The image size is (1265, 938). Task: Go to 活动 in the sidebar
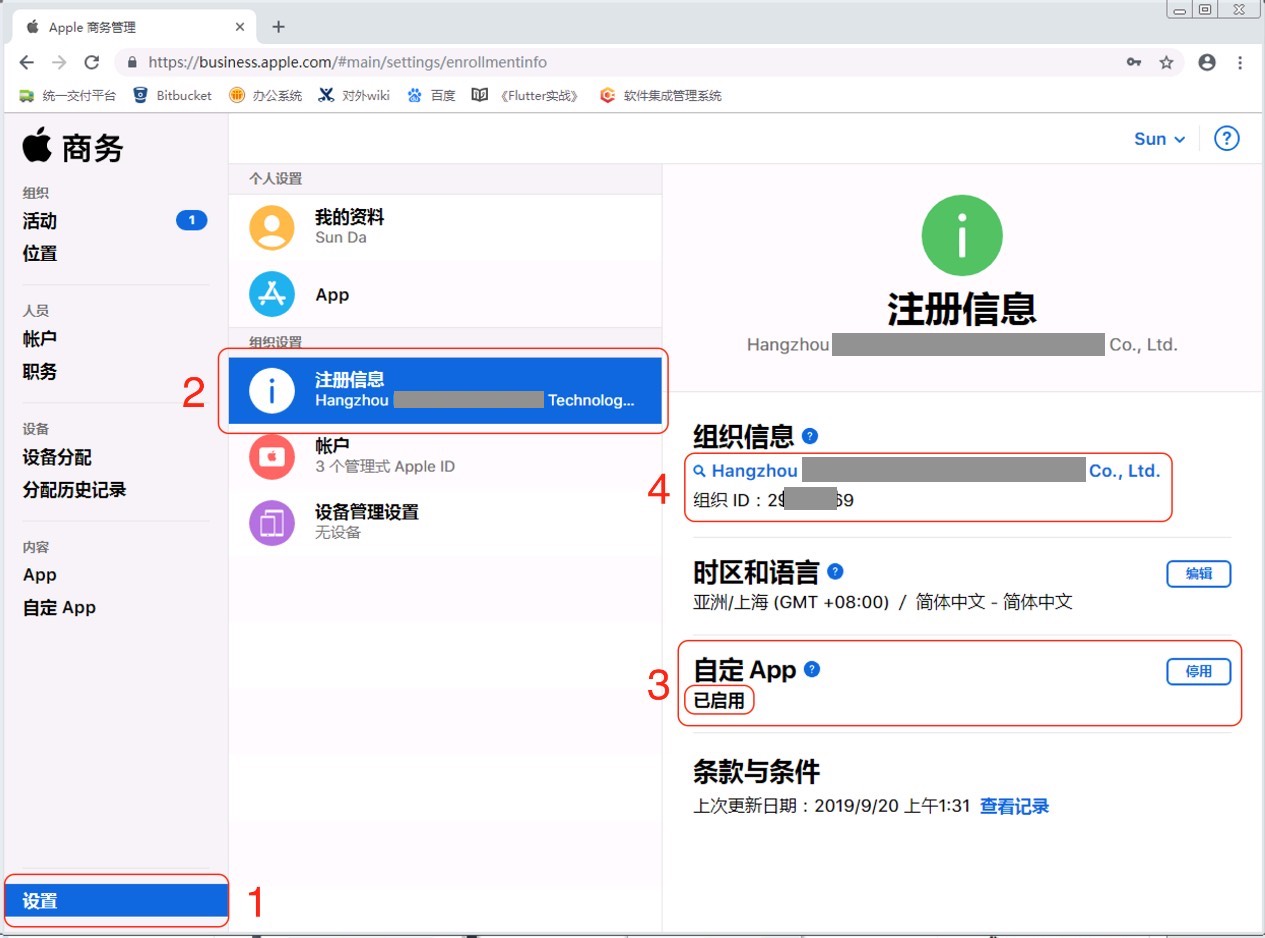[x=40, y=221]
